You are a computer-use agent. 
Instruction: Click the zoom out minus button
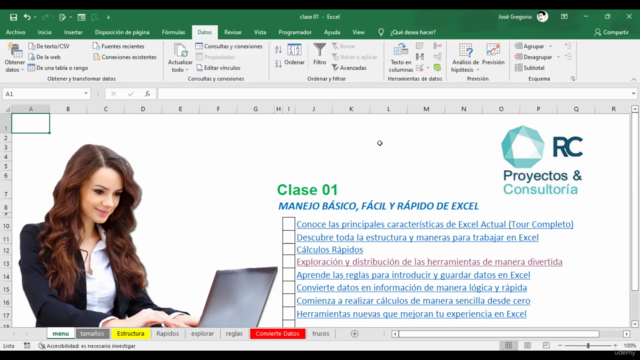(560, 346)
